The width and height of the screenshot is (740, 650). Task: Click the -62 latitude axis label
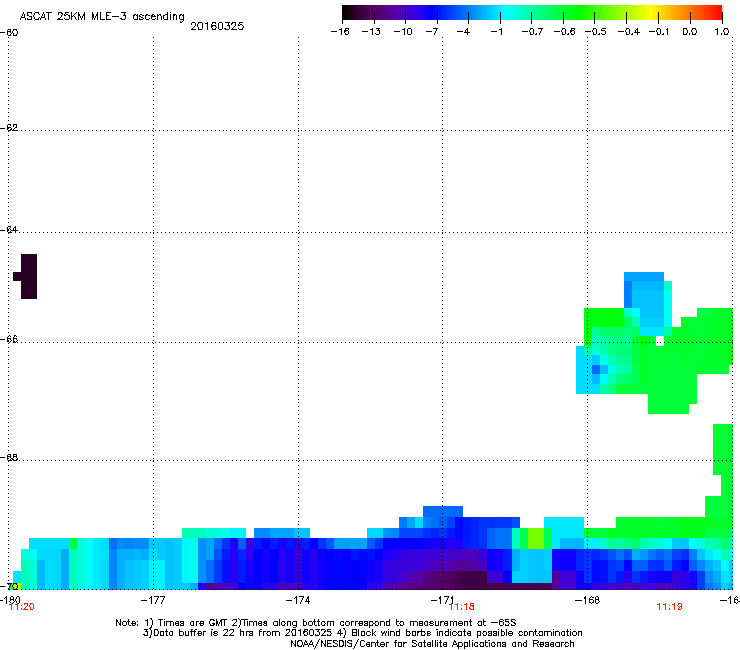pos(9,128)
